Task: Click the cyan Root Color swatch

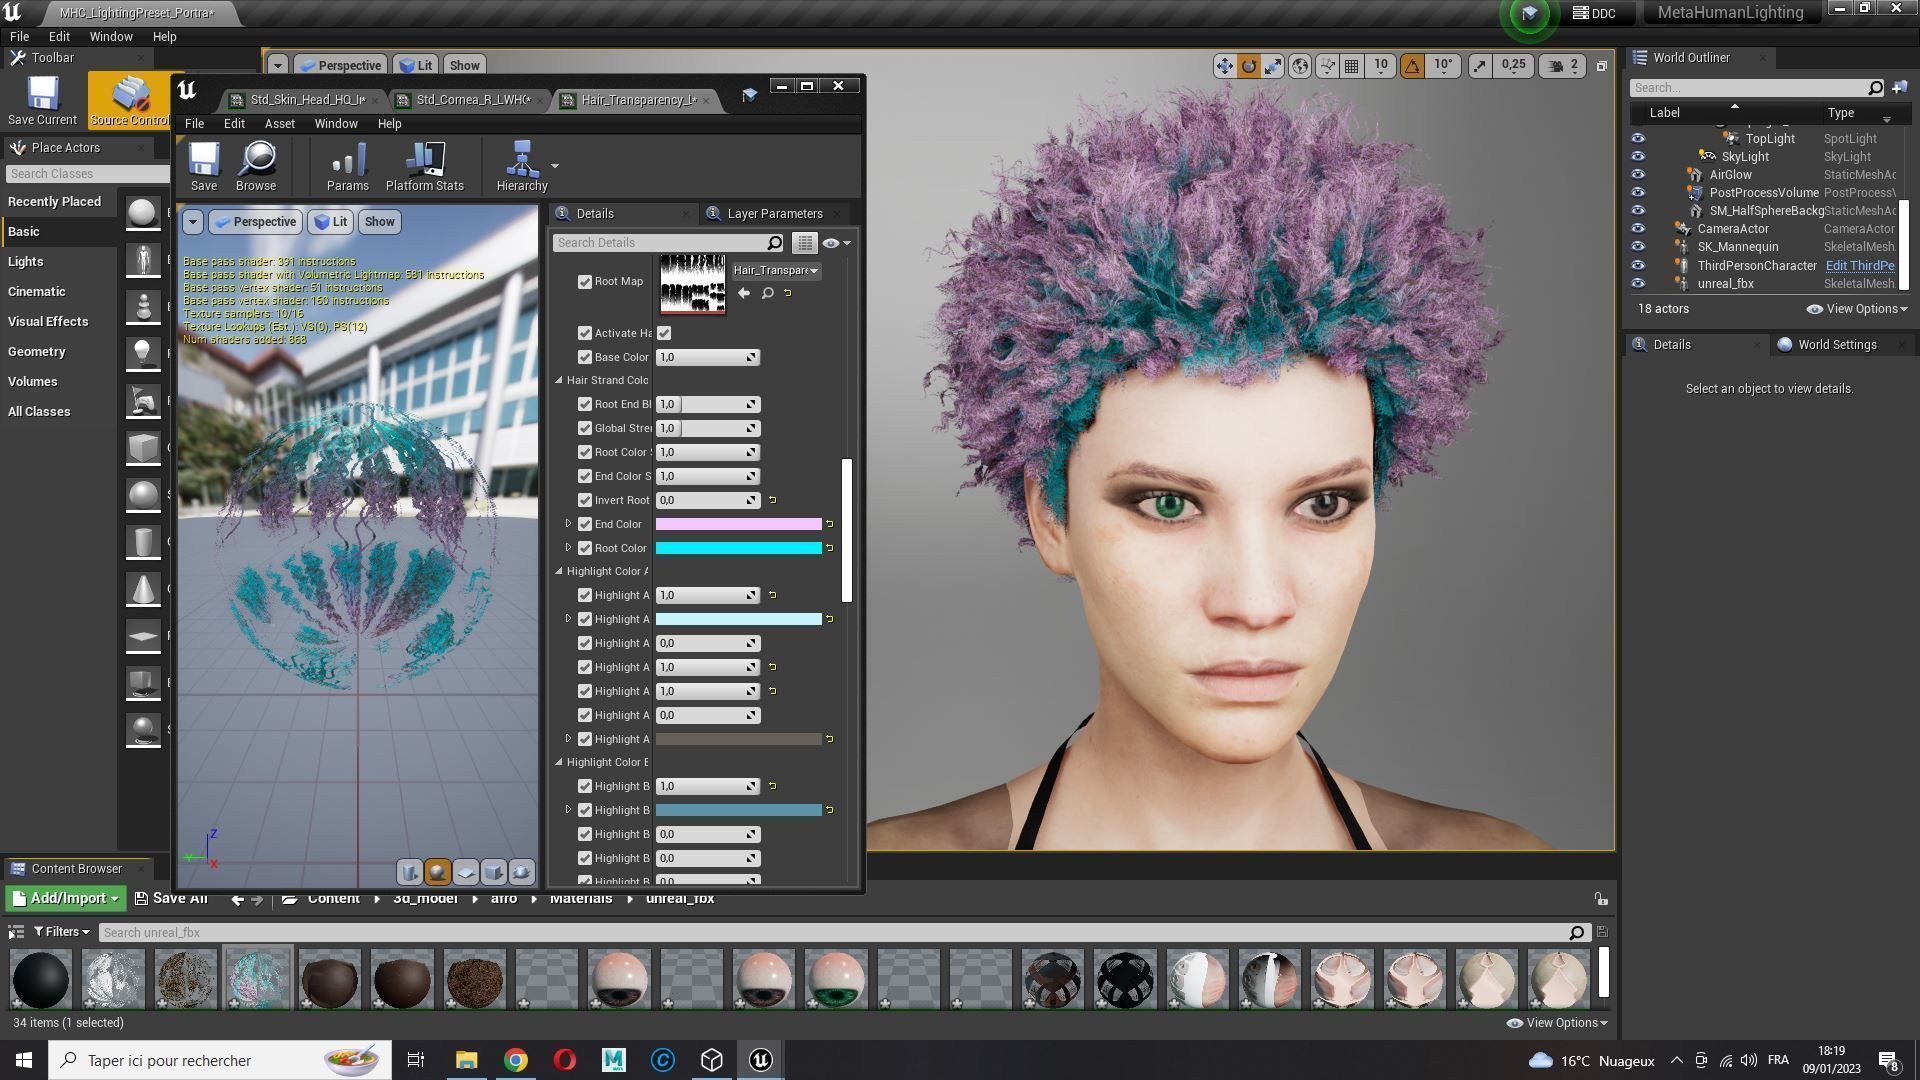Action: click(x=738, y=548)
